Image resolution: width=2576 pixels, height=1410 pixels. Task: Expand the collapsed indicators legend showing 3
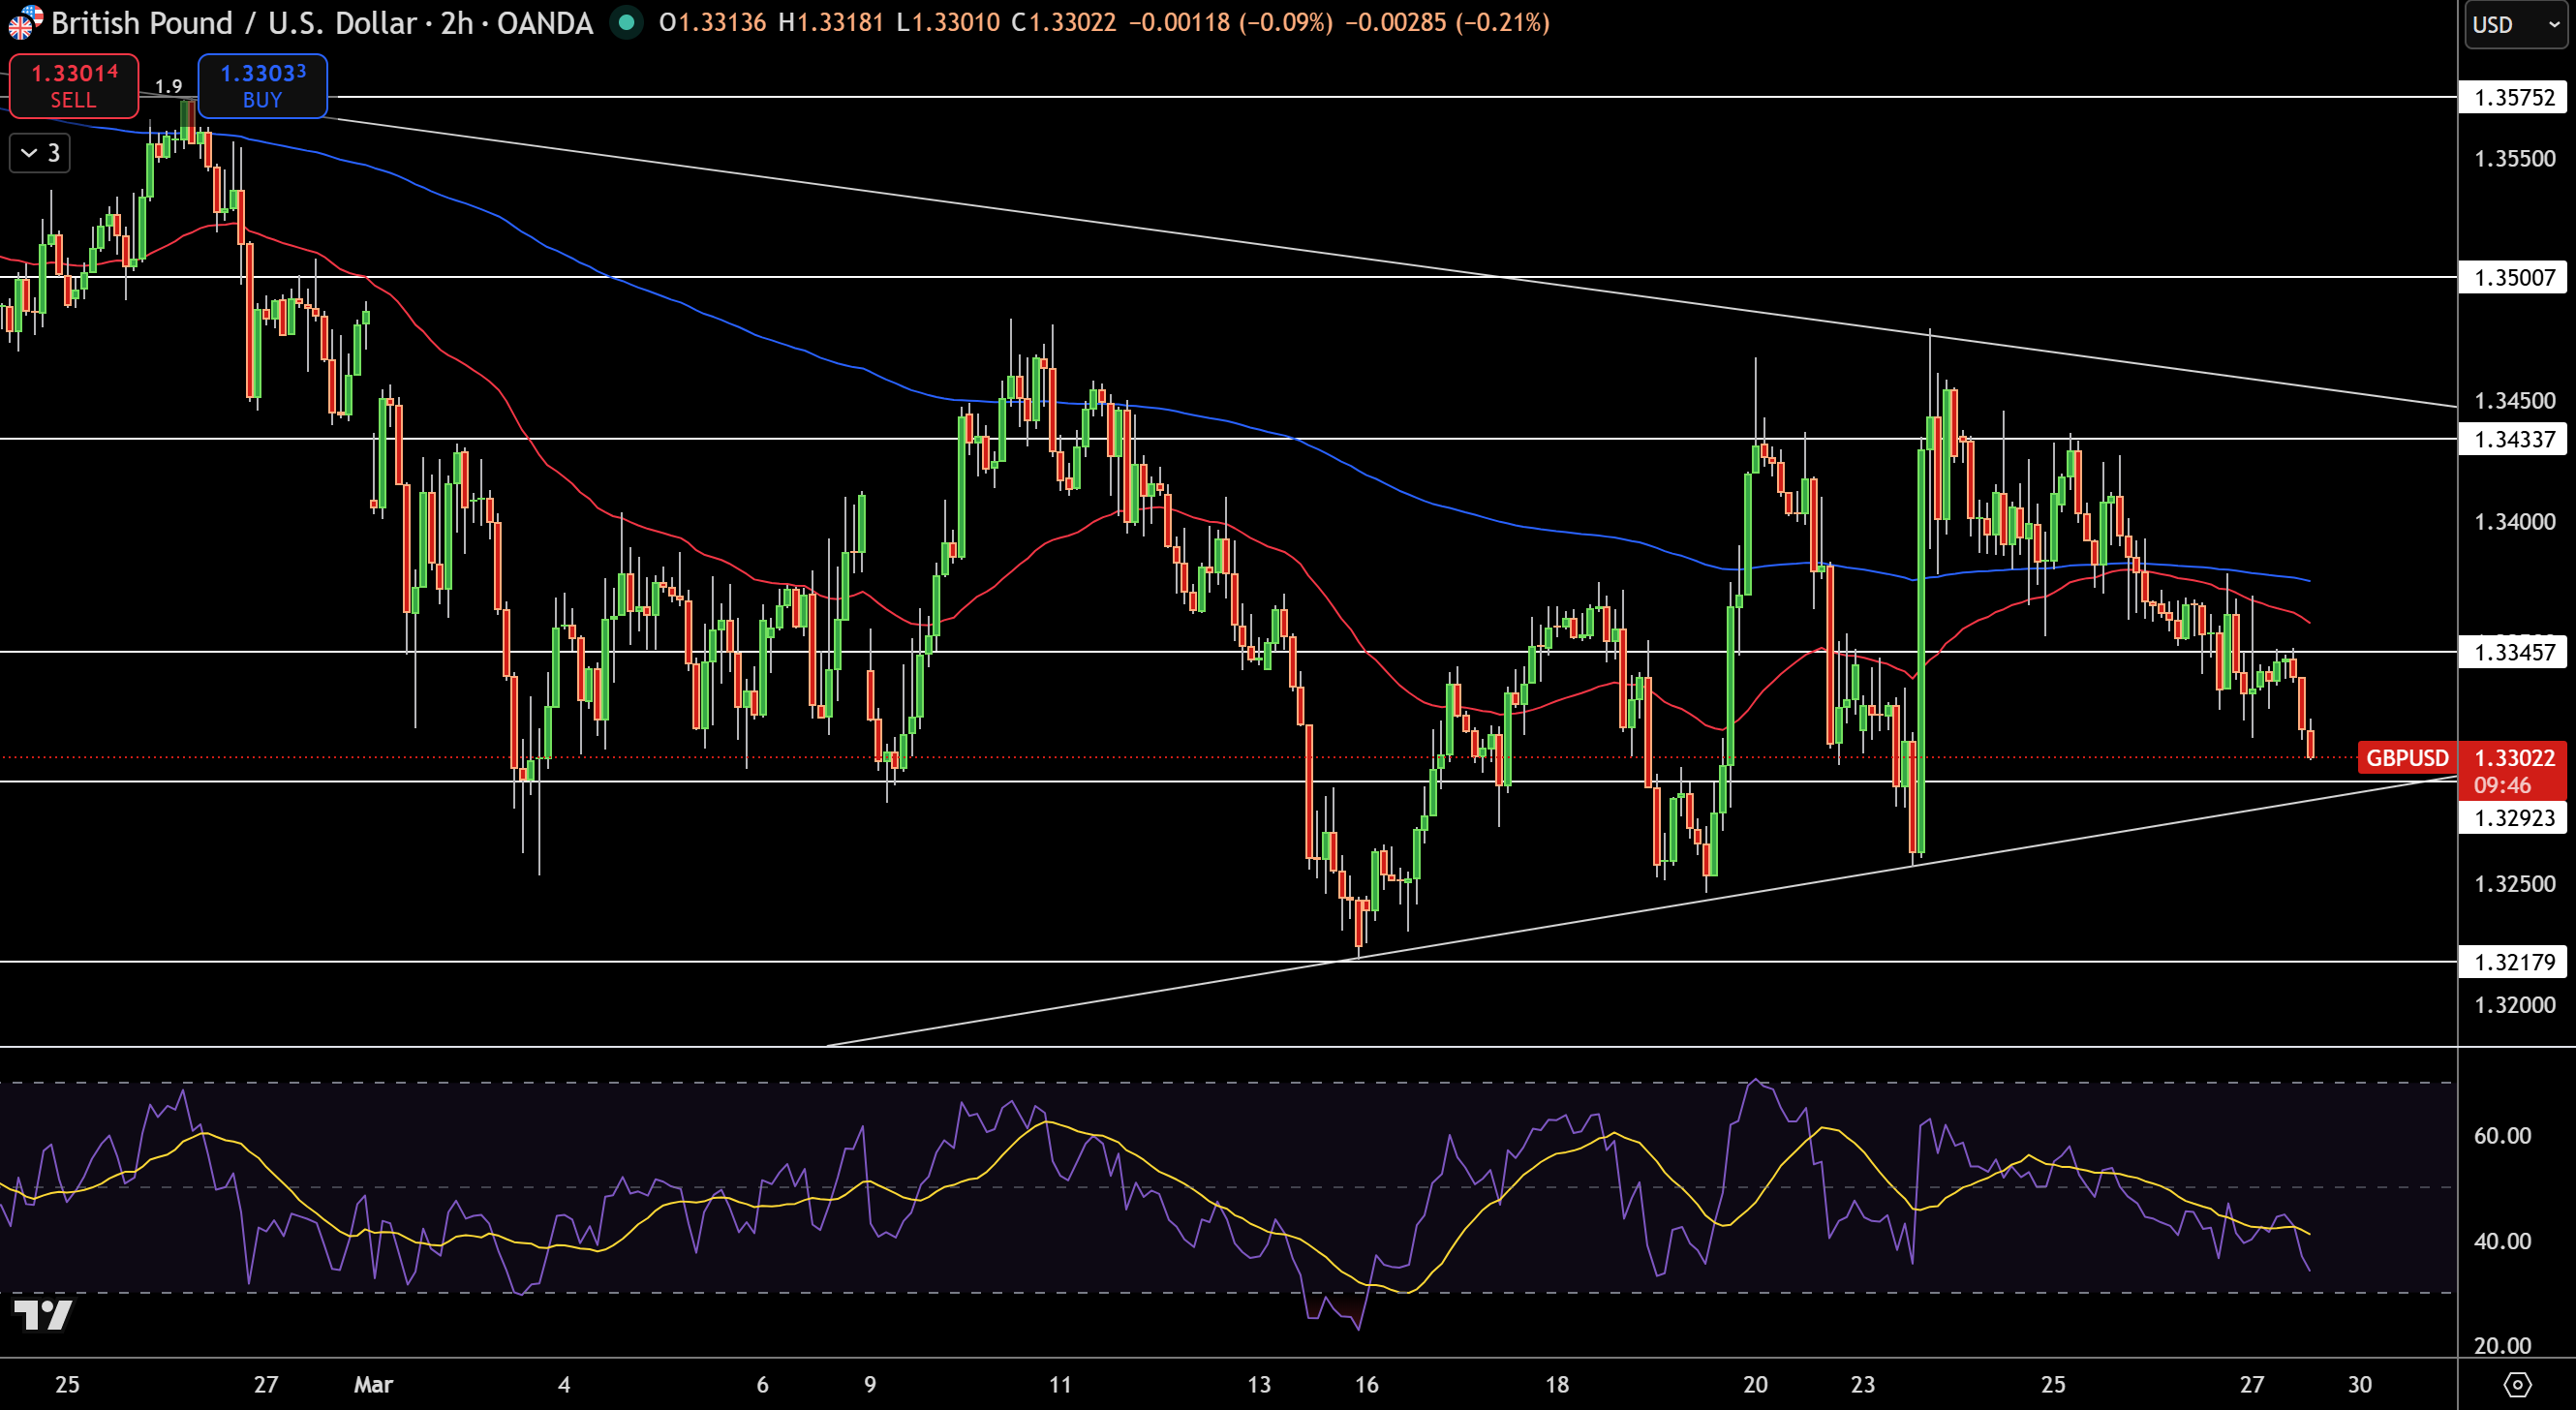[x=40, y=153]
